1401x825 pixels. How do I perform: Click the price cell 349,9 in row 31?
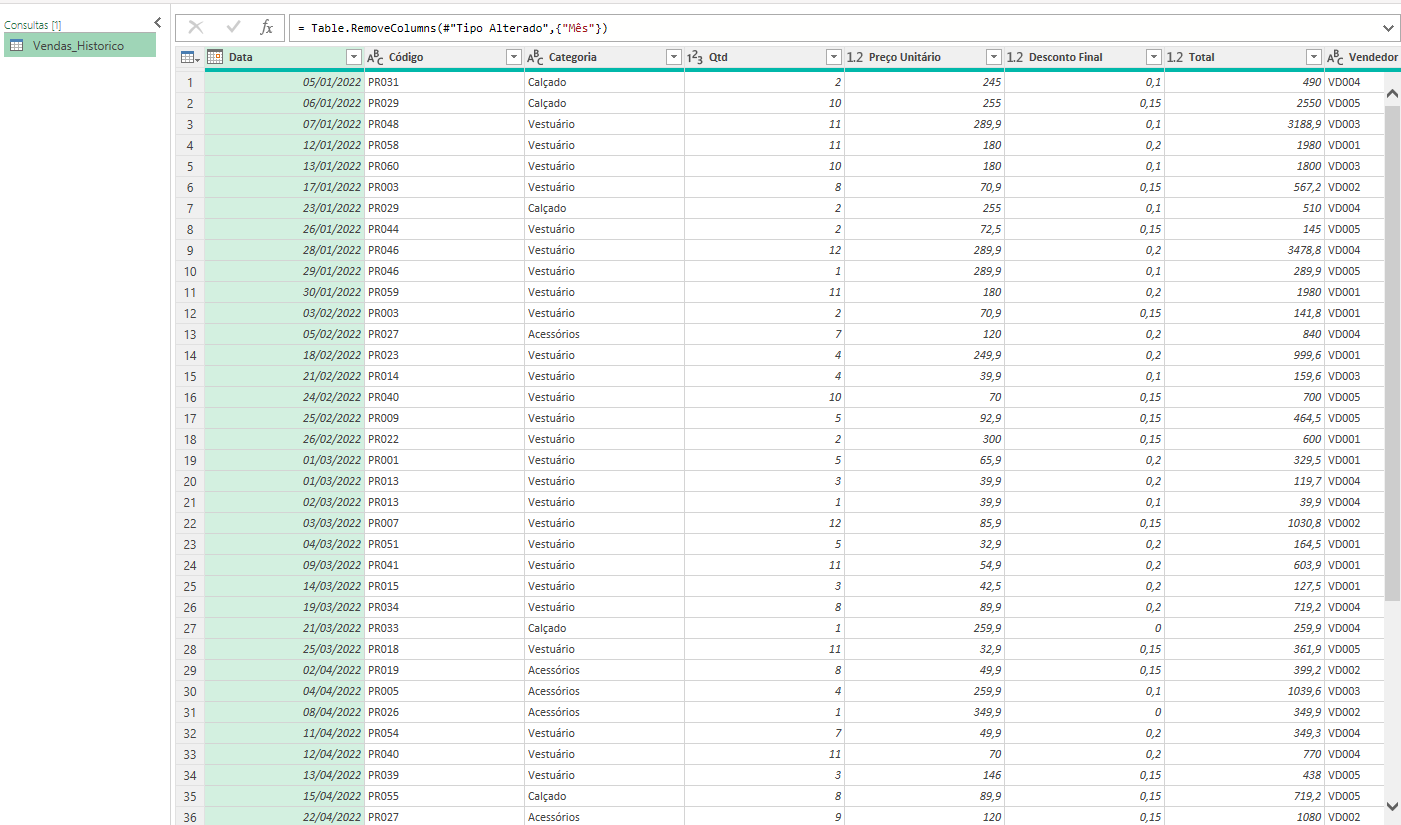coord(924,712)
